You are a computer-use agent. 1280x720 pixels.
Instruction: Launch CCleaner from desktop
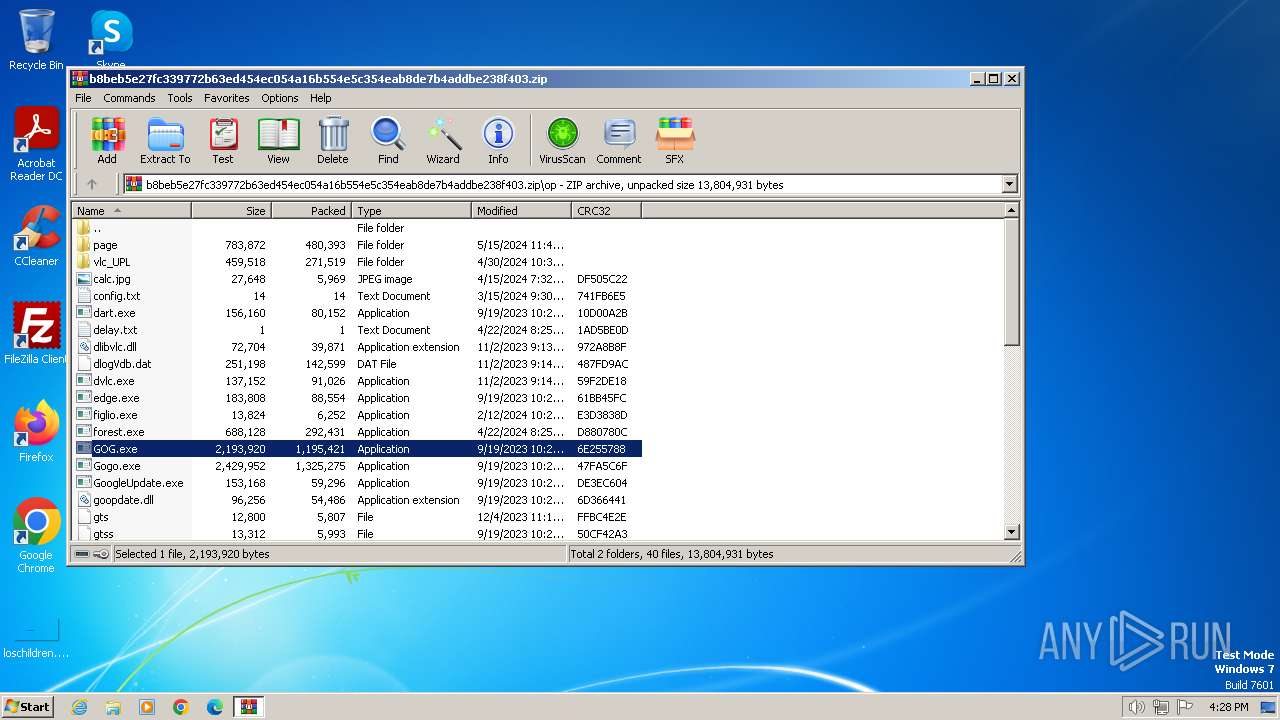(36, 236)
